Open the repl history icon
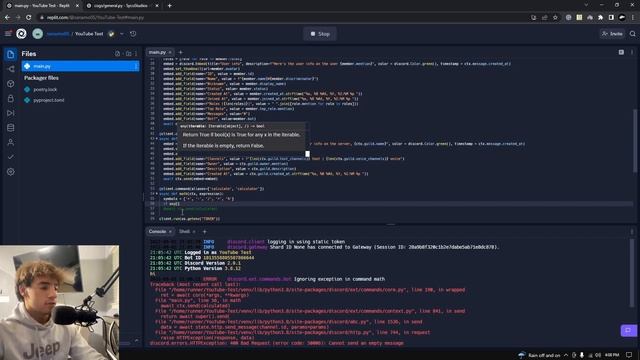The height and width of the screenshot is (360, 640). (x=133, y=34)
